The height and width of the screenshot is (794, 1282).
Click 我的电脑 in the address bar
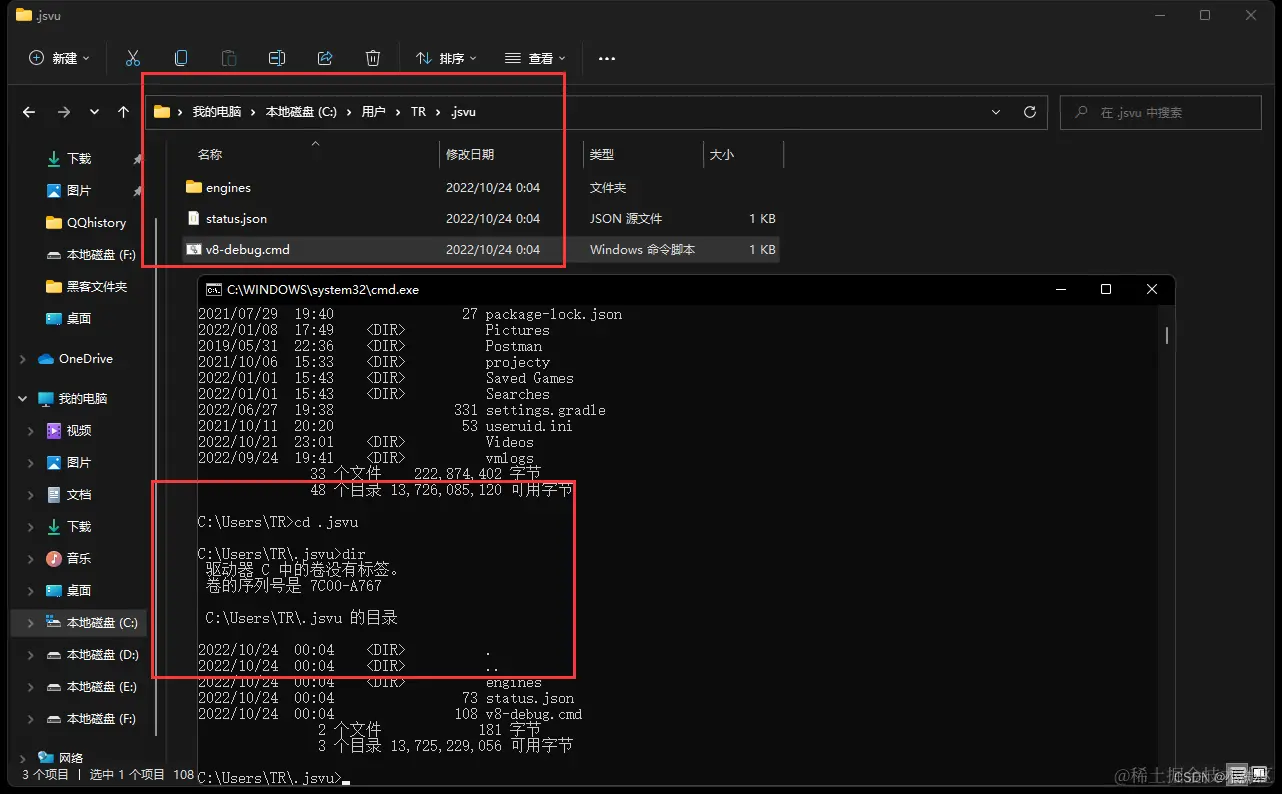point(217,112)
